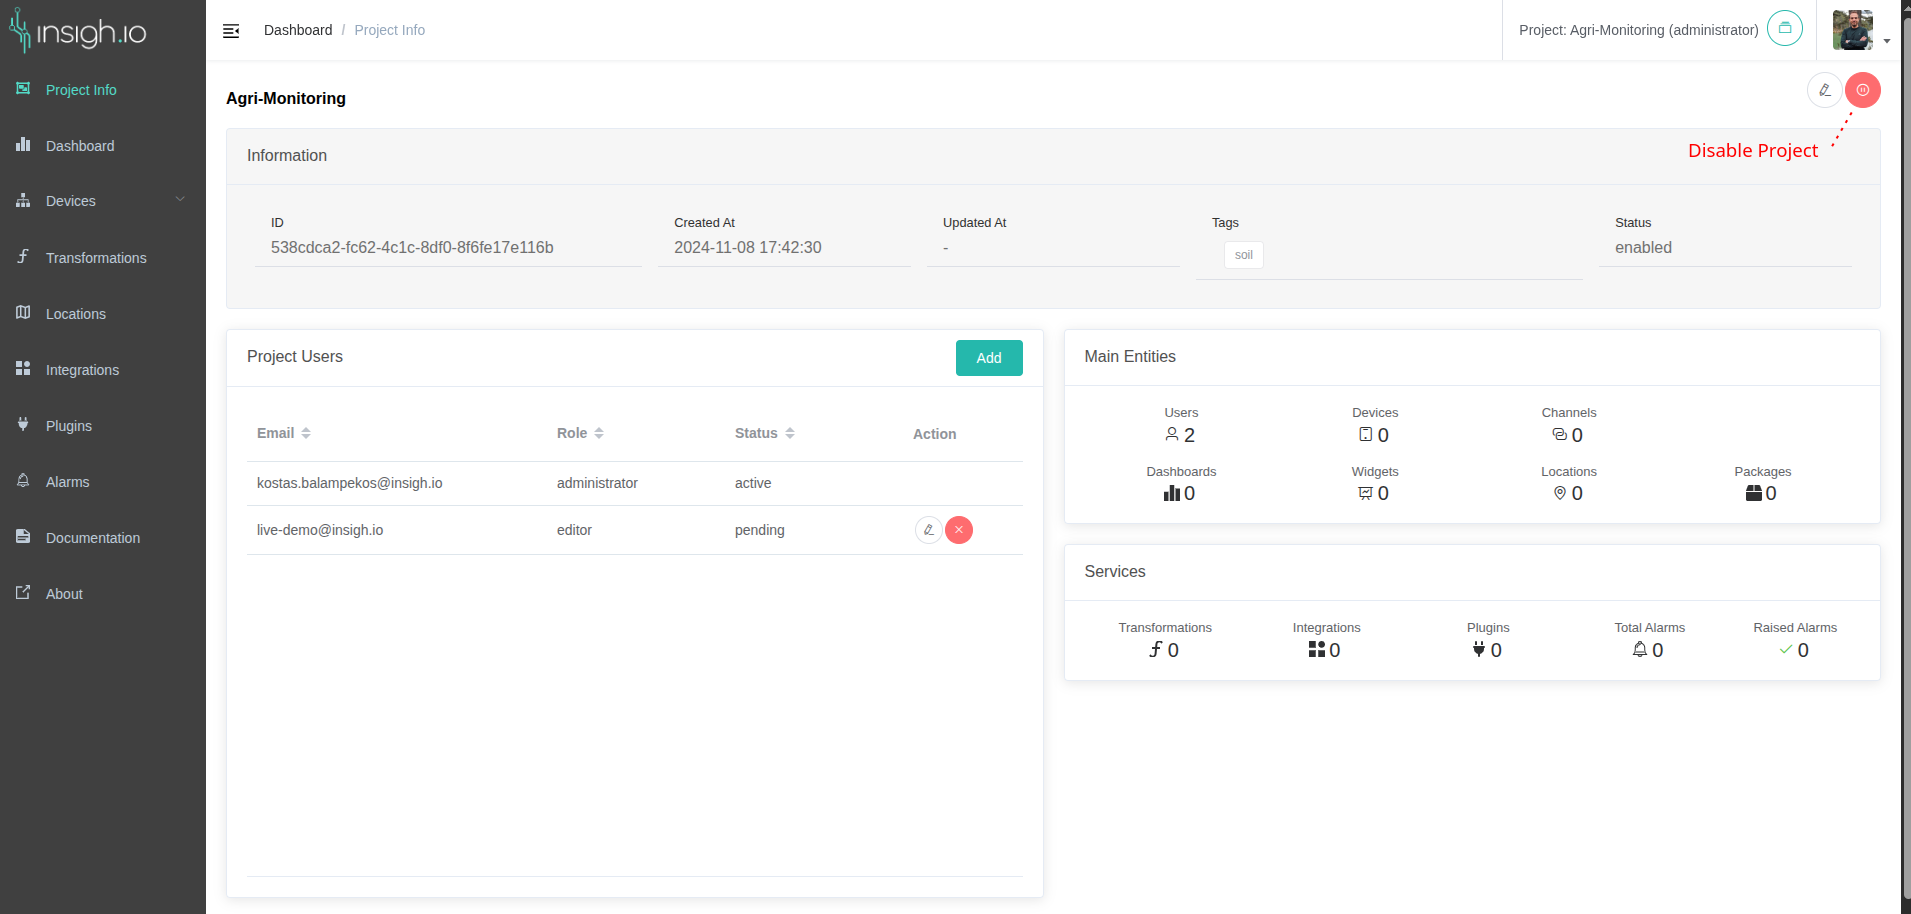
Task: Click the About external-link sidebar icon
Action: 23,592
